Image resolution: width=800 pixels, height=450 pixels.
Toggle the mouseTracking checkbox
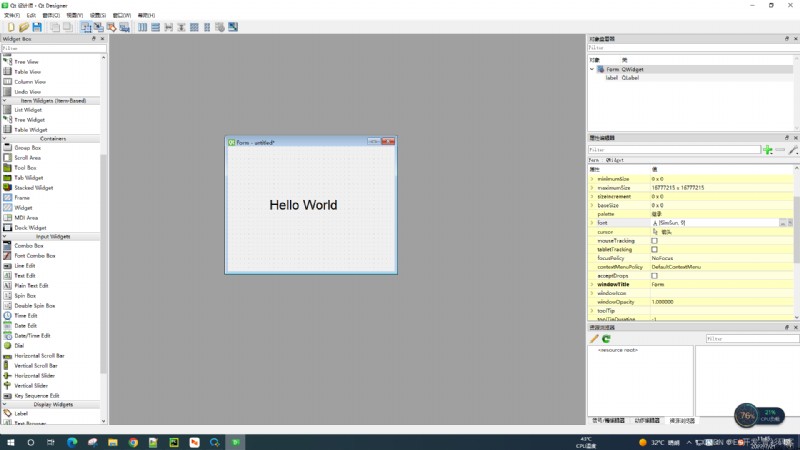654,241
